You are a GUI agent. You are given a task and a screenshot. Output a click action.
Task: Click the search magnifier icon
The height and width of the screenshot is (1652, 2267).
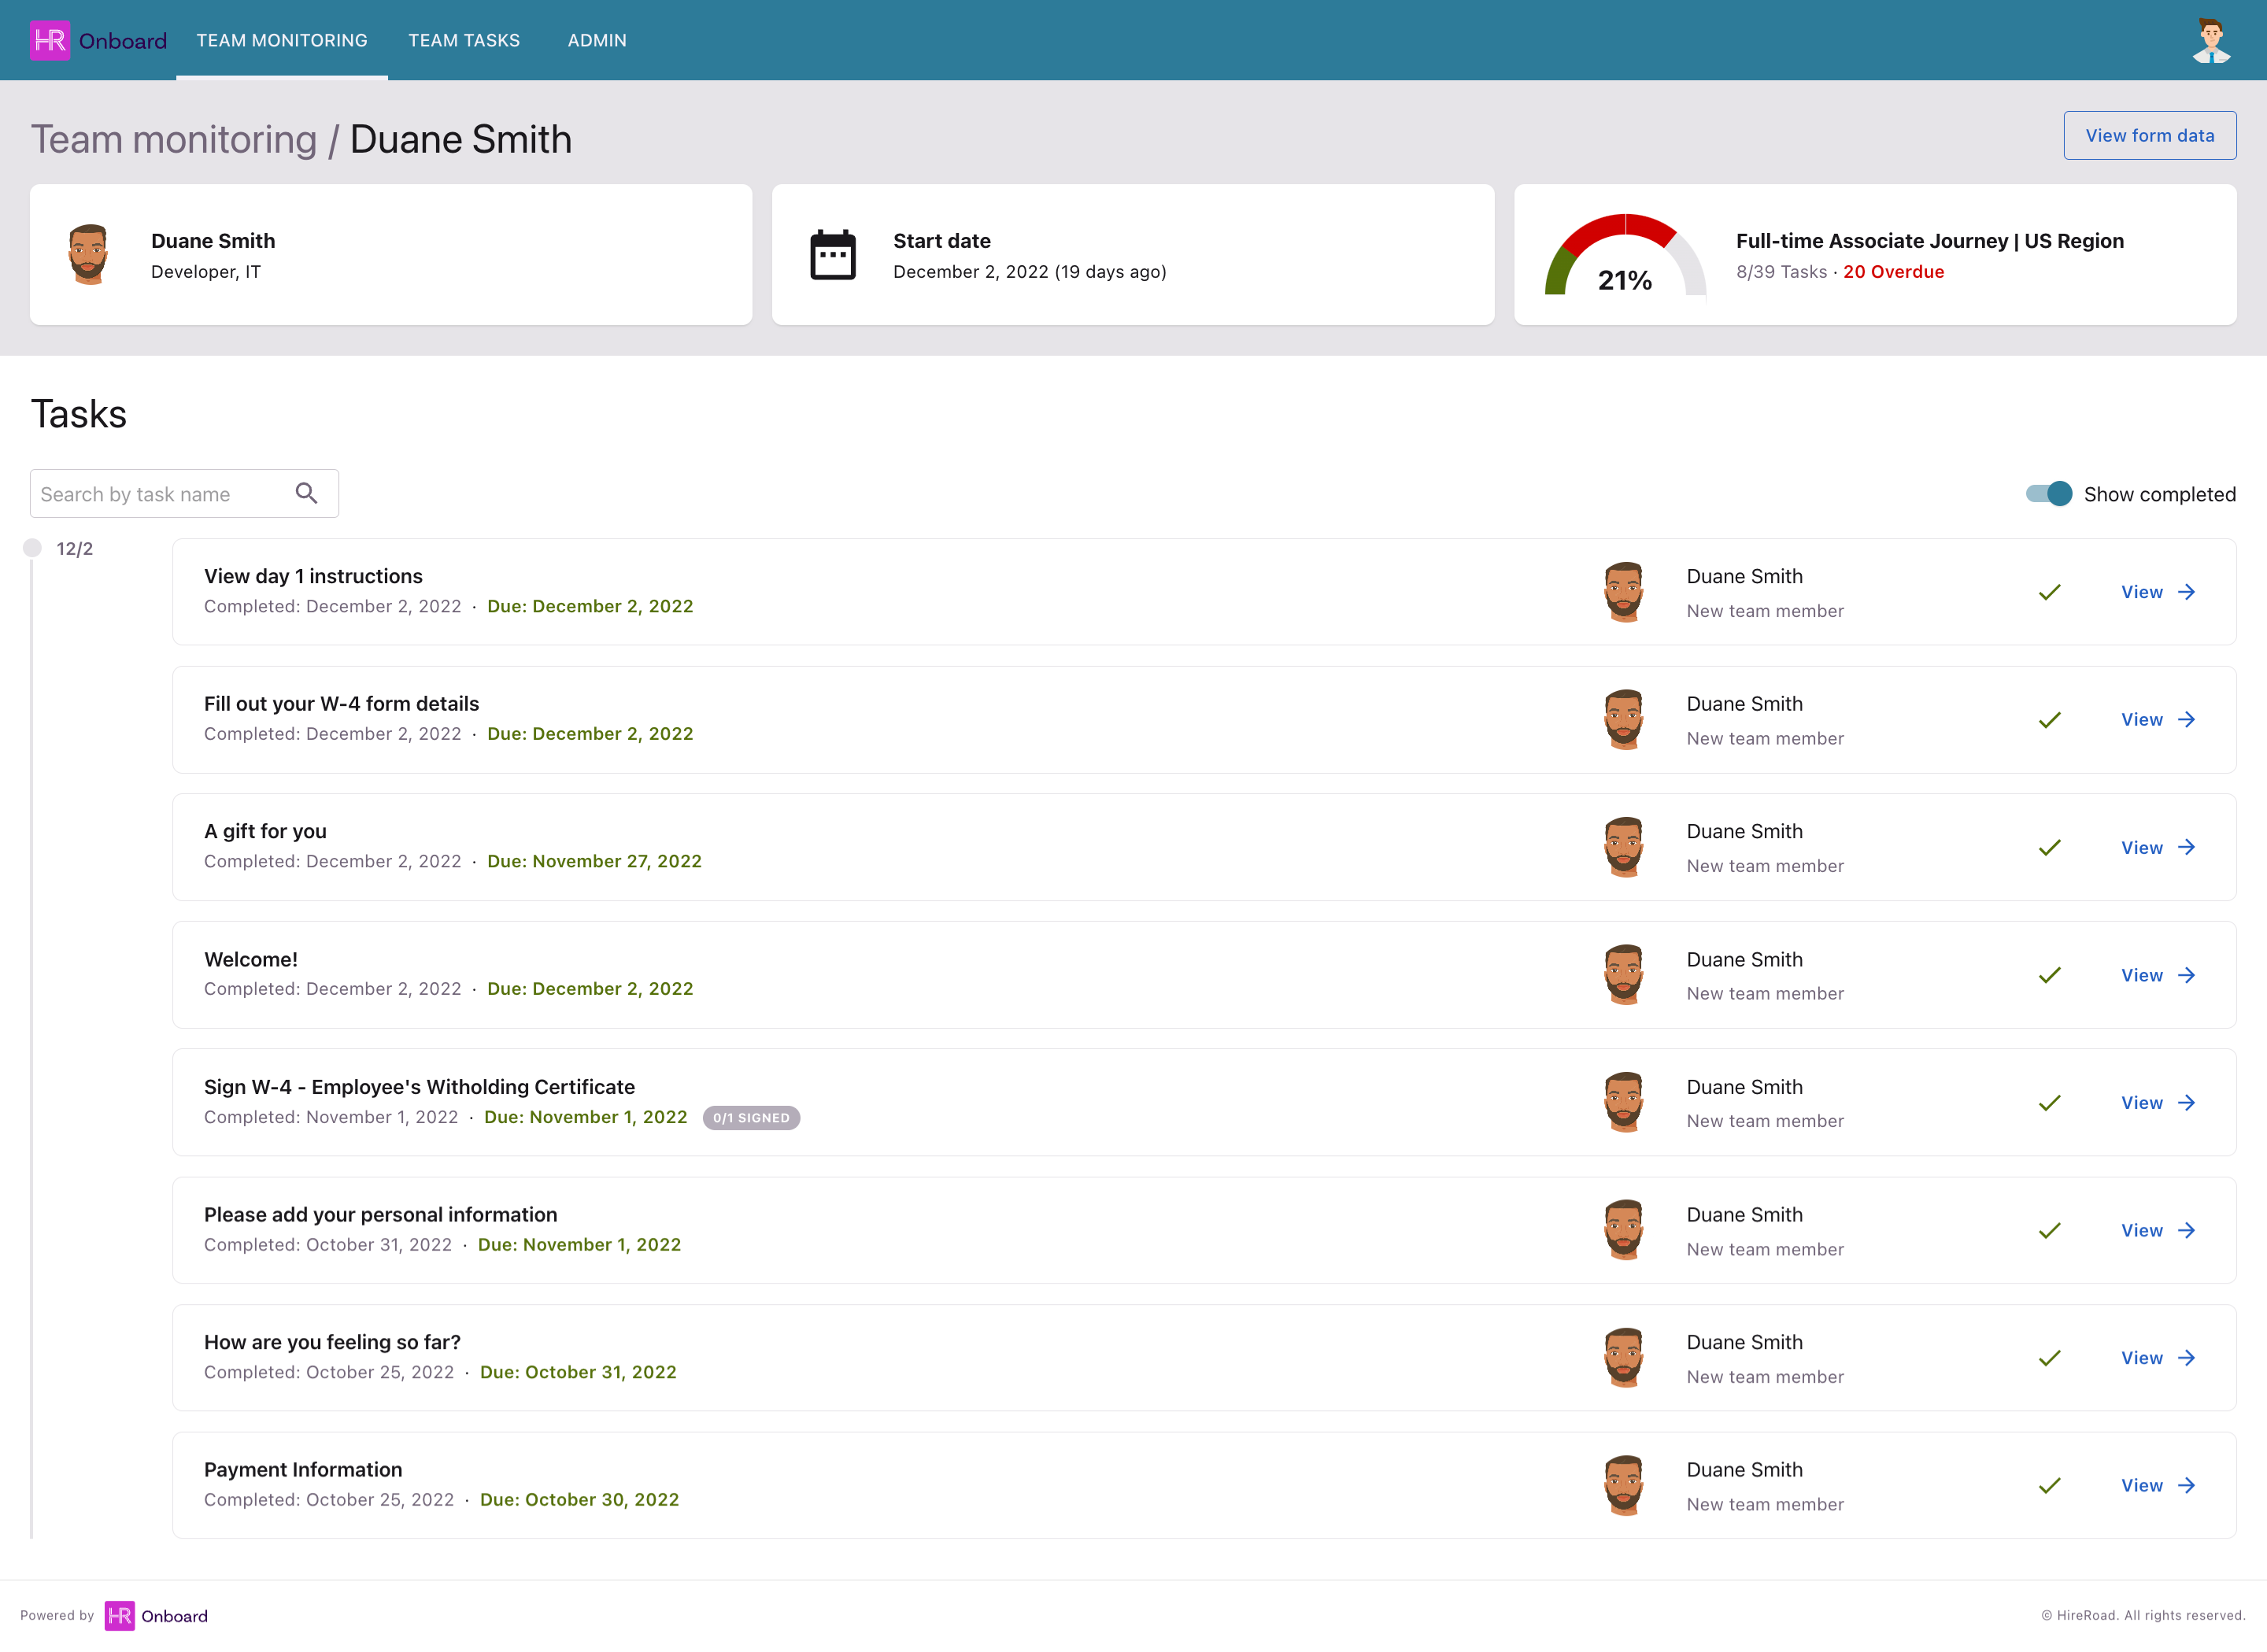pyautogui.click(x=307, y=493)
